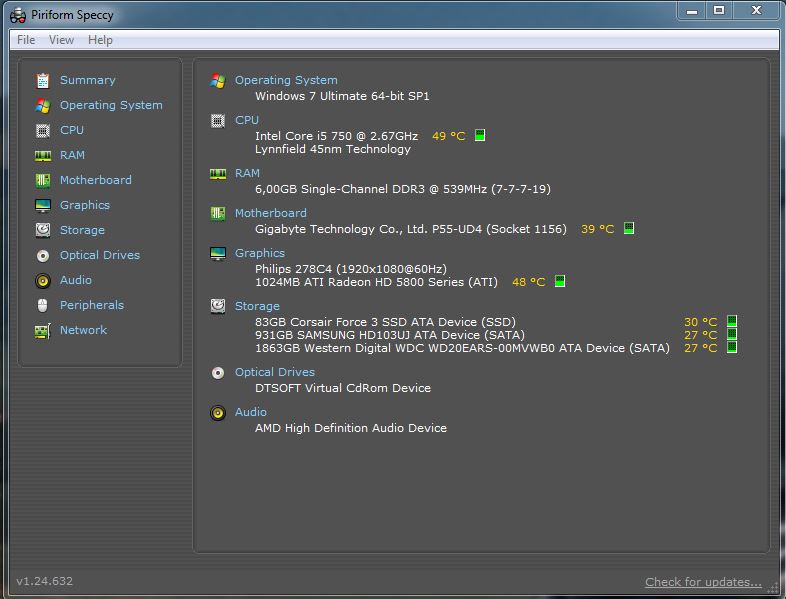
Task: Open the Help menu
Action: click(100, 40)
